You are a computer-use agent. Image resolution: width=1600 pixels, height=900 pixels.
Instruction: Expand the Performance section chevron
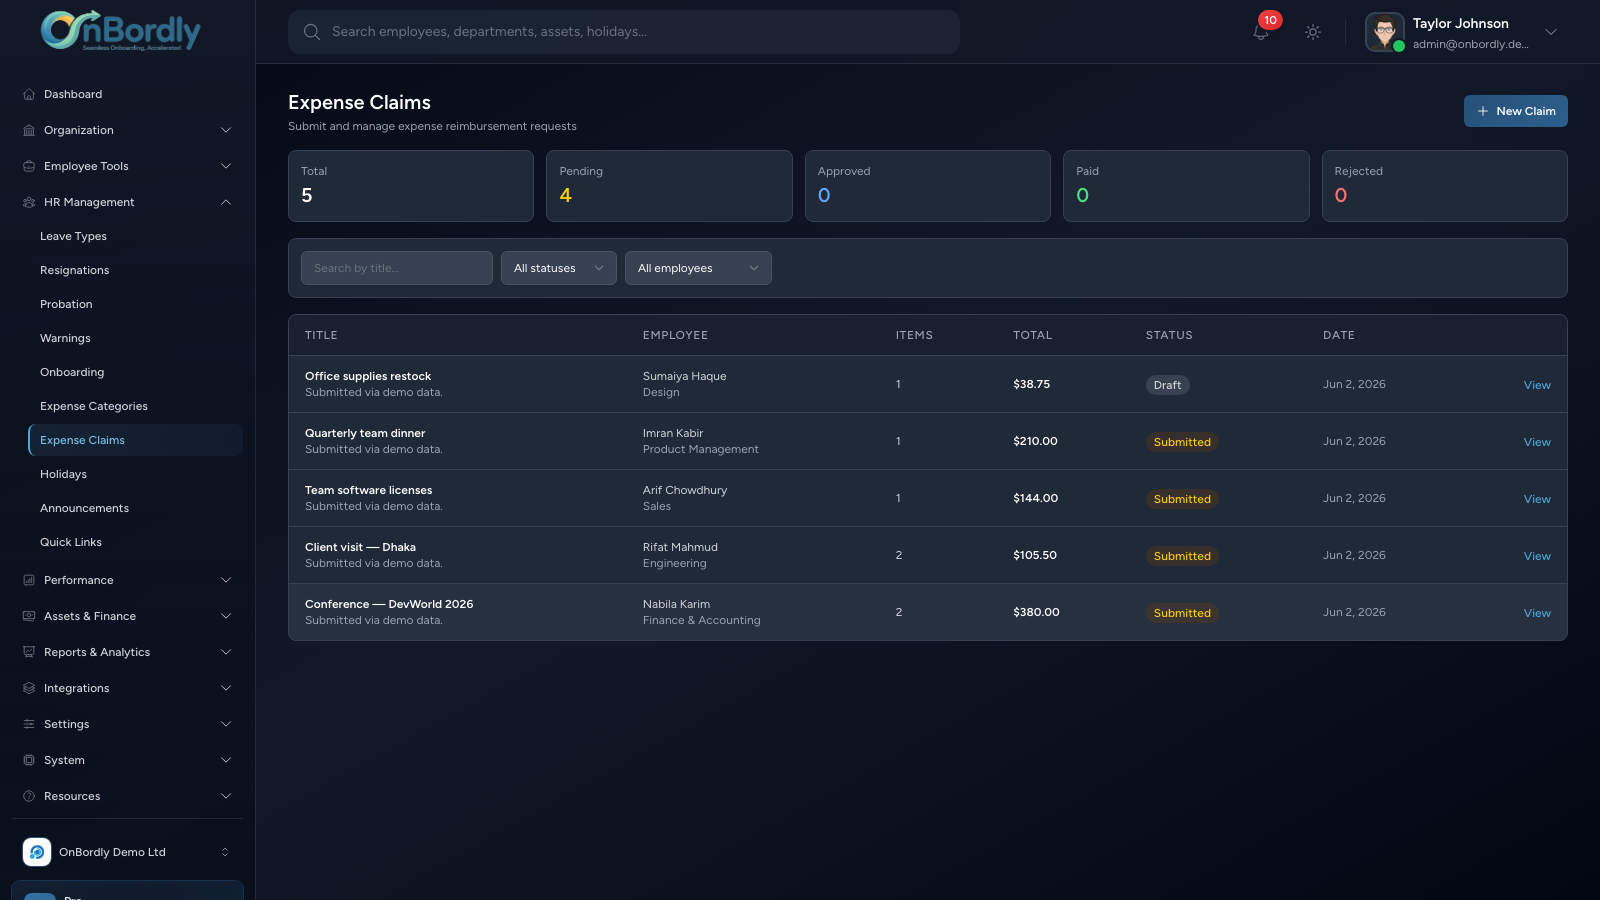pyautogui.click(x=226, y=580)
